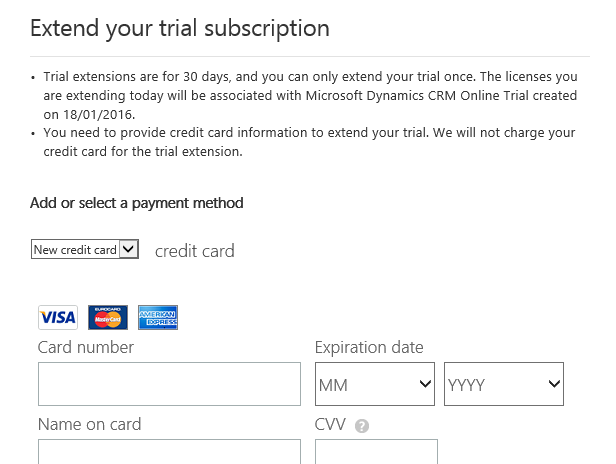This screenshot has width=616, height=464.
Task: Open the New credit card payment dropdown
Action: tap(85, 250)
